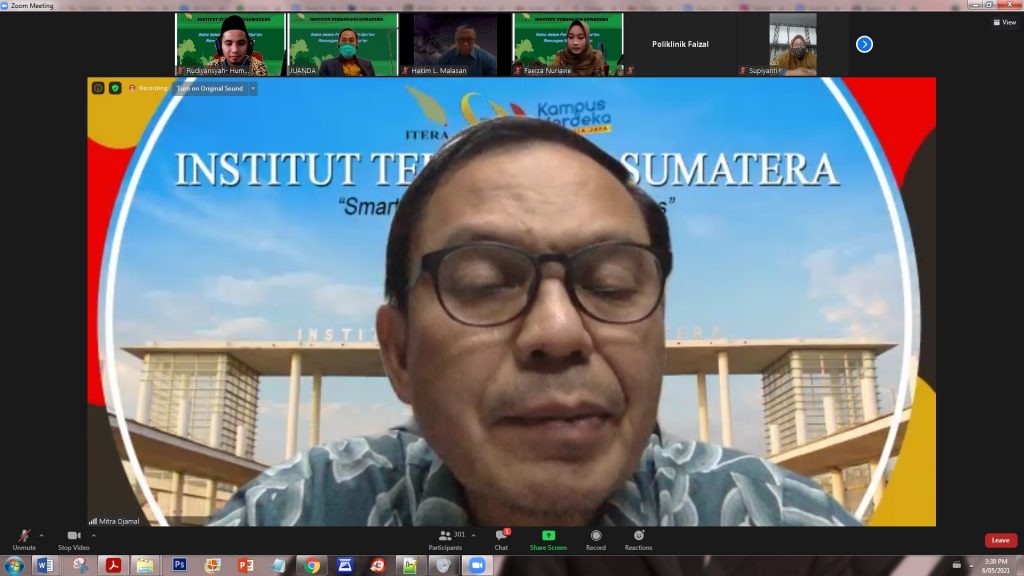Open PowerPoint from taskbar
The height and width of the screenshot is (576, 1024).
point(246,565)
